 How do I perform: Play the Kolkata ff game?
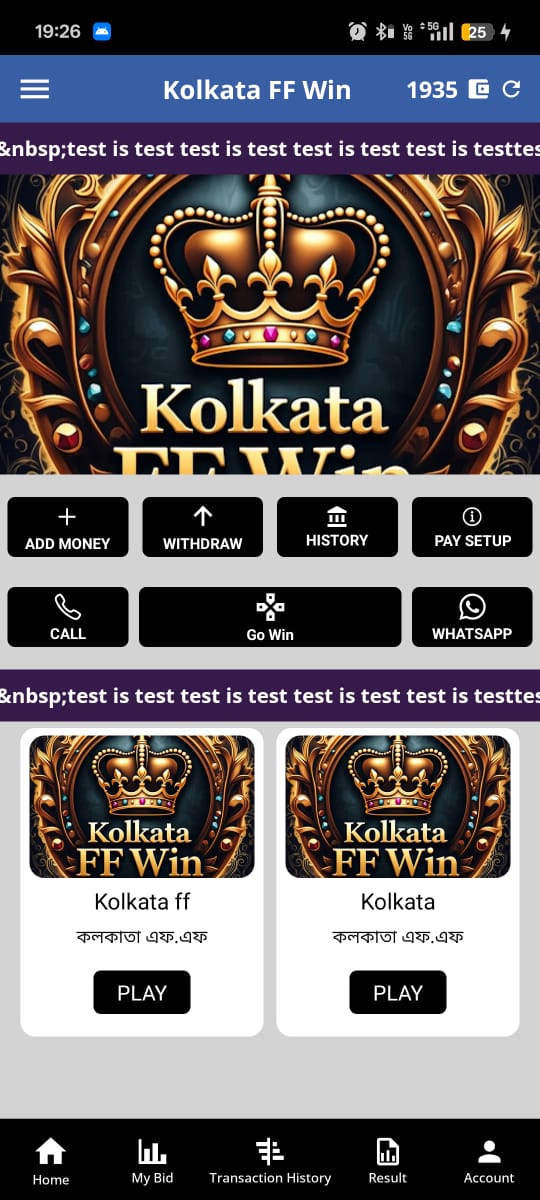pos(142,993)
